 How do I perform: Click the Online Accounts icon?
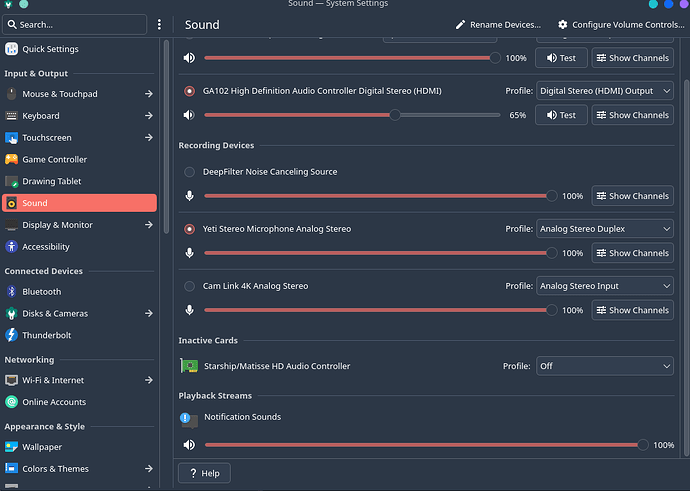pos(11,402)
